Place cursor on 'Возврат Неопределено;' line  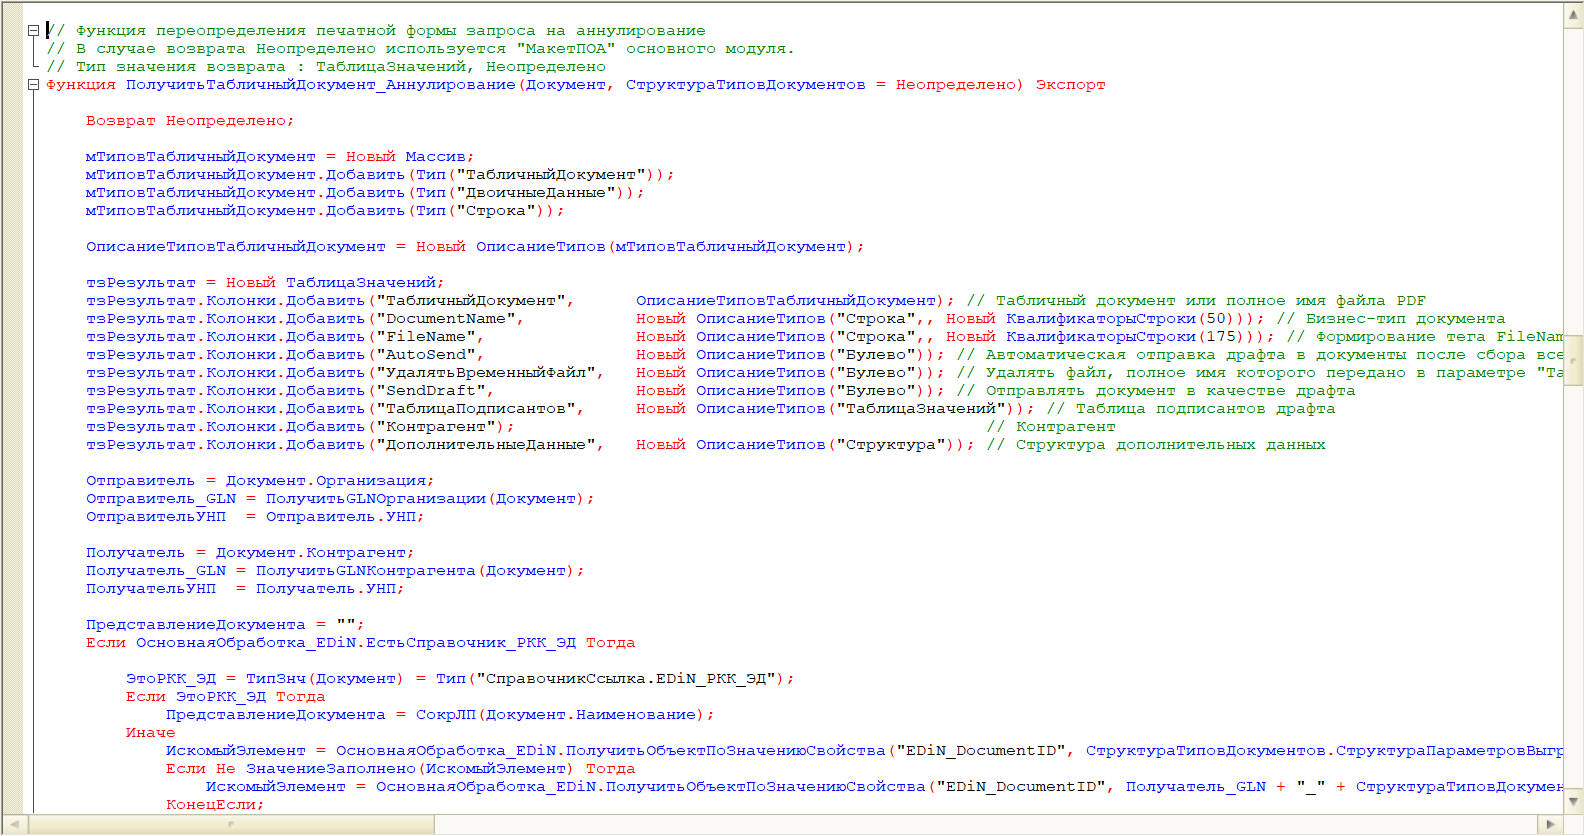coord(190,121)
